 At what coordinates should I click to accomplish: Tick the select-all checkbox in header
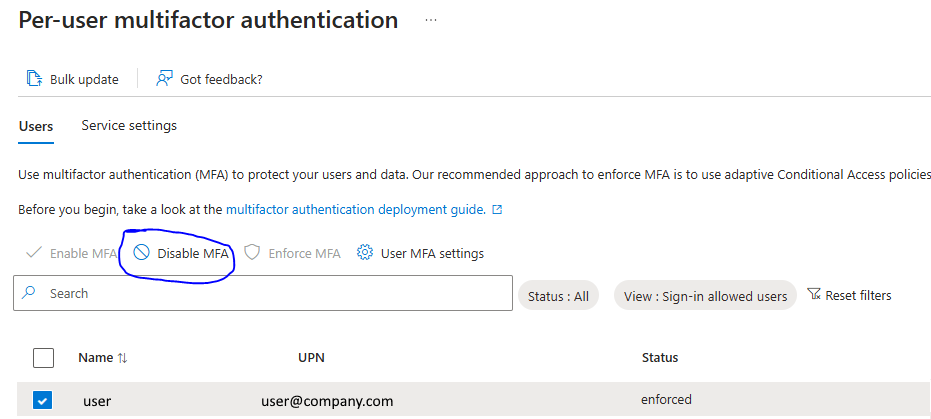pyautogui.click(x=43, y=358)
